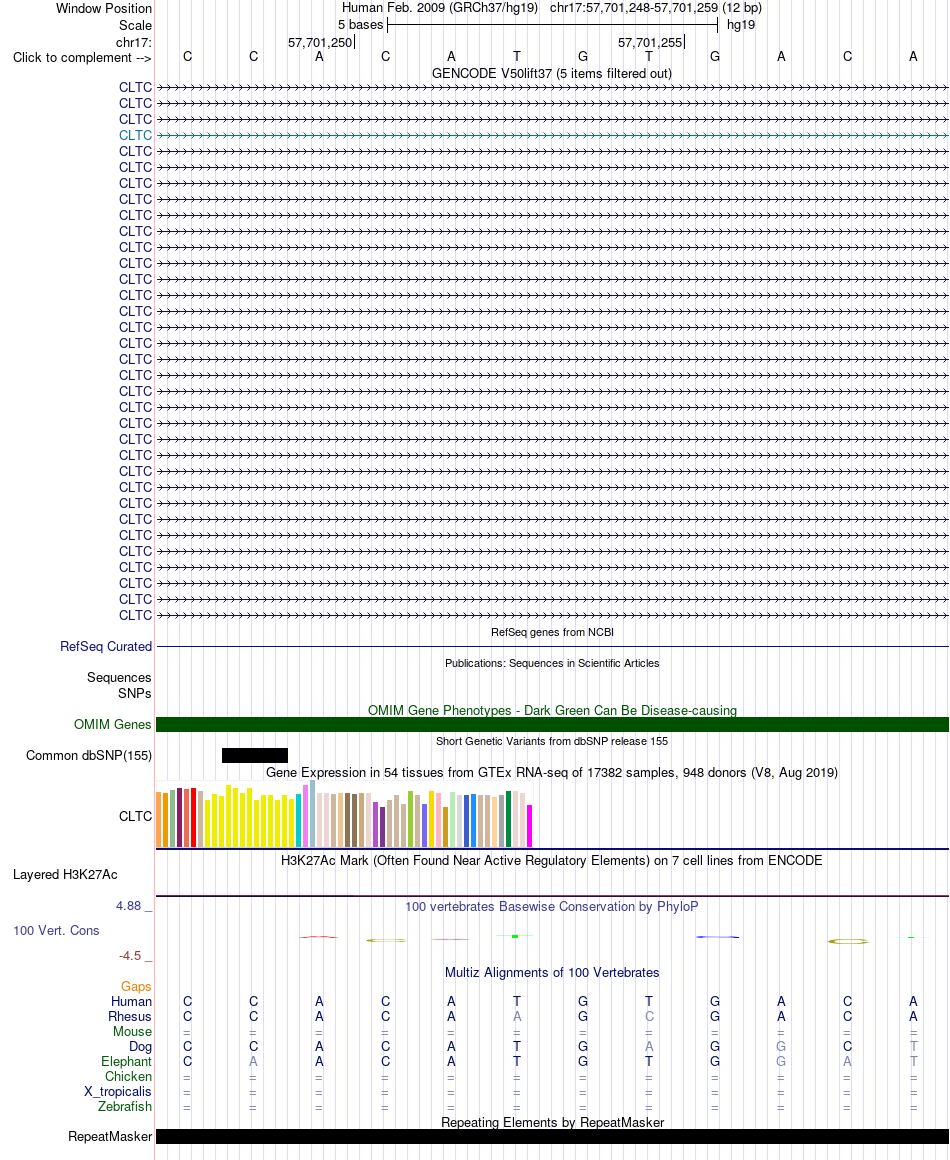This screenshot has height=1160, width=950.
Task: Click the OMIM Gene Phenotypes track title
Action: 552,711
